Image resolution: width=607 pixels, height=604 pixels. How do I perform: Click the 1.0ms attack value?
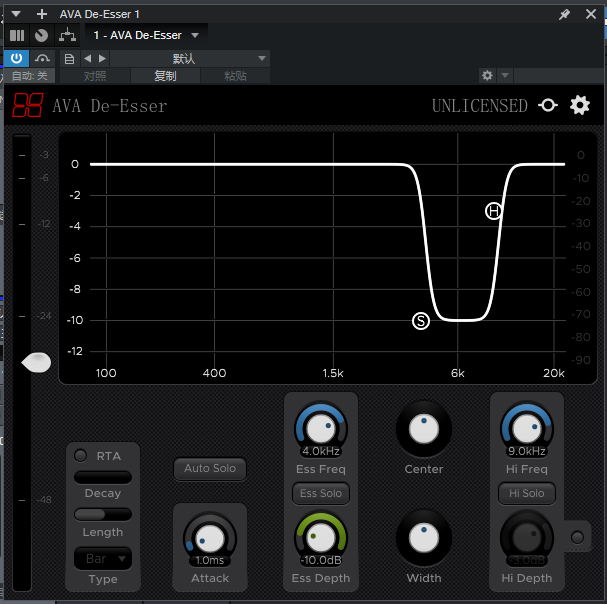(210, 560)
